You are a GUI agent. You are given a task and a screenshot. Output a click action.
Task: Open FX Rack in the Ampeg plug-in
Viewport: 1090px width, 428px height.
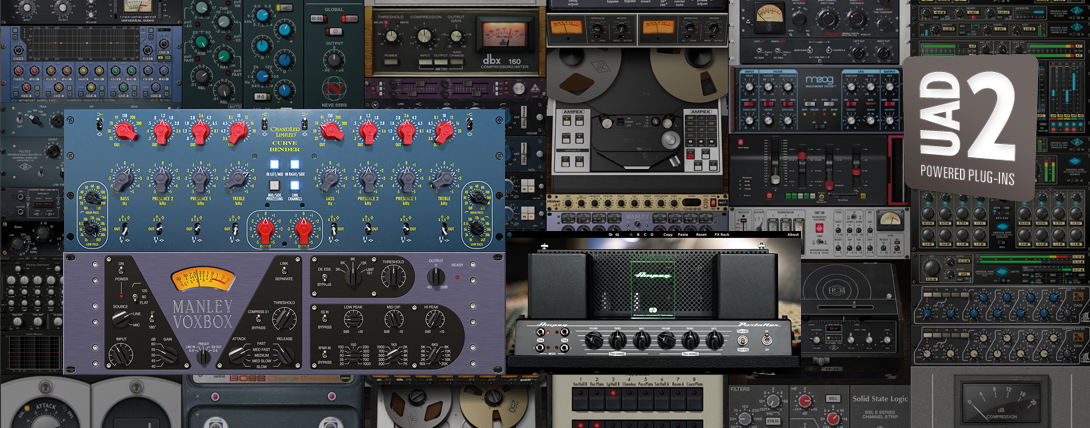pos(722,234)
